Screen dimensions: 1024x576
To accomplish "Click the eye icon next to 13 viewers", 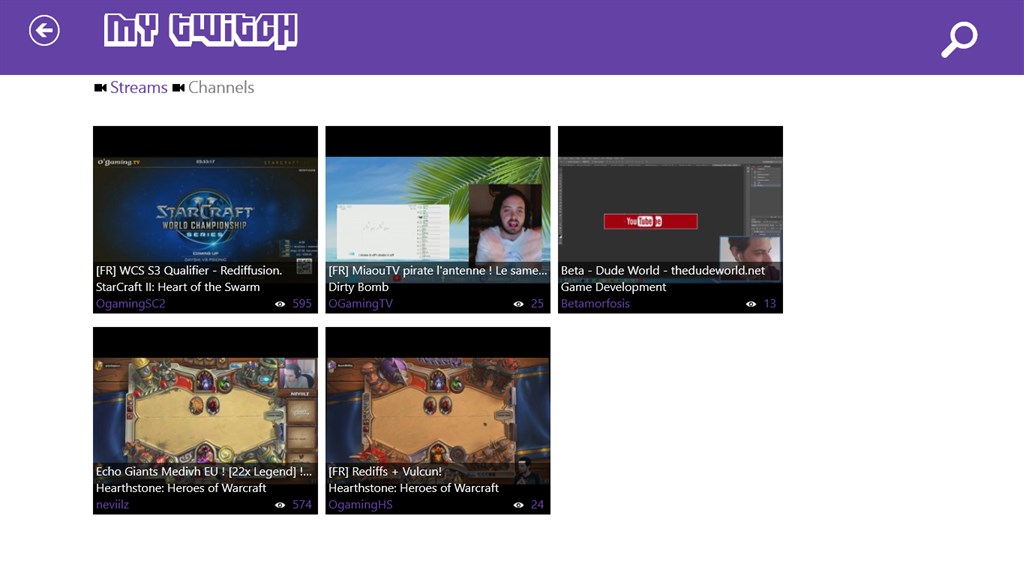I will pyautogui.click(x=750, y=304).
